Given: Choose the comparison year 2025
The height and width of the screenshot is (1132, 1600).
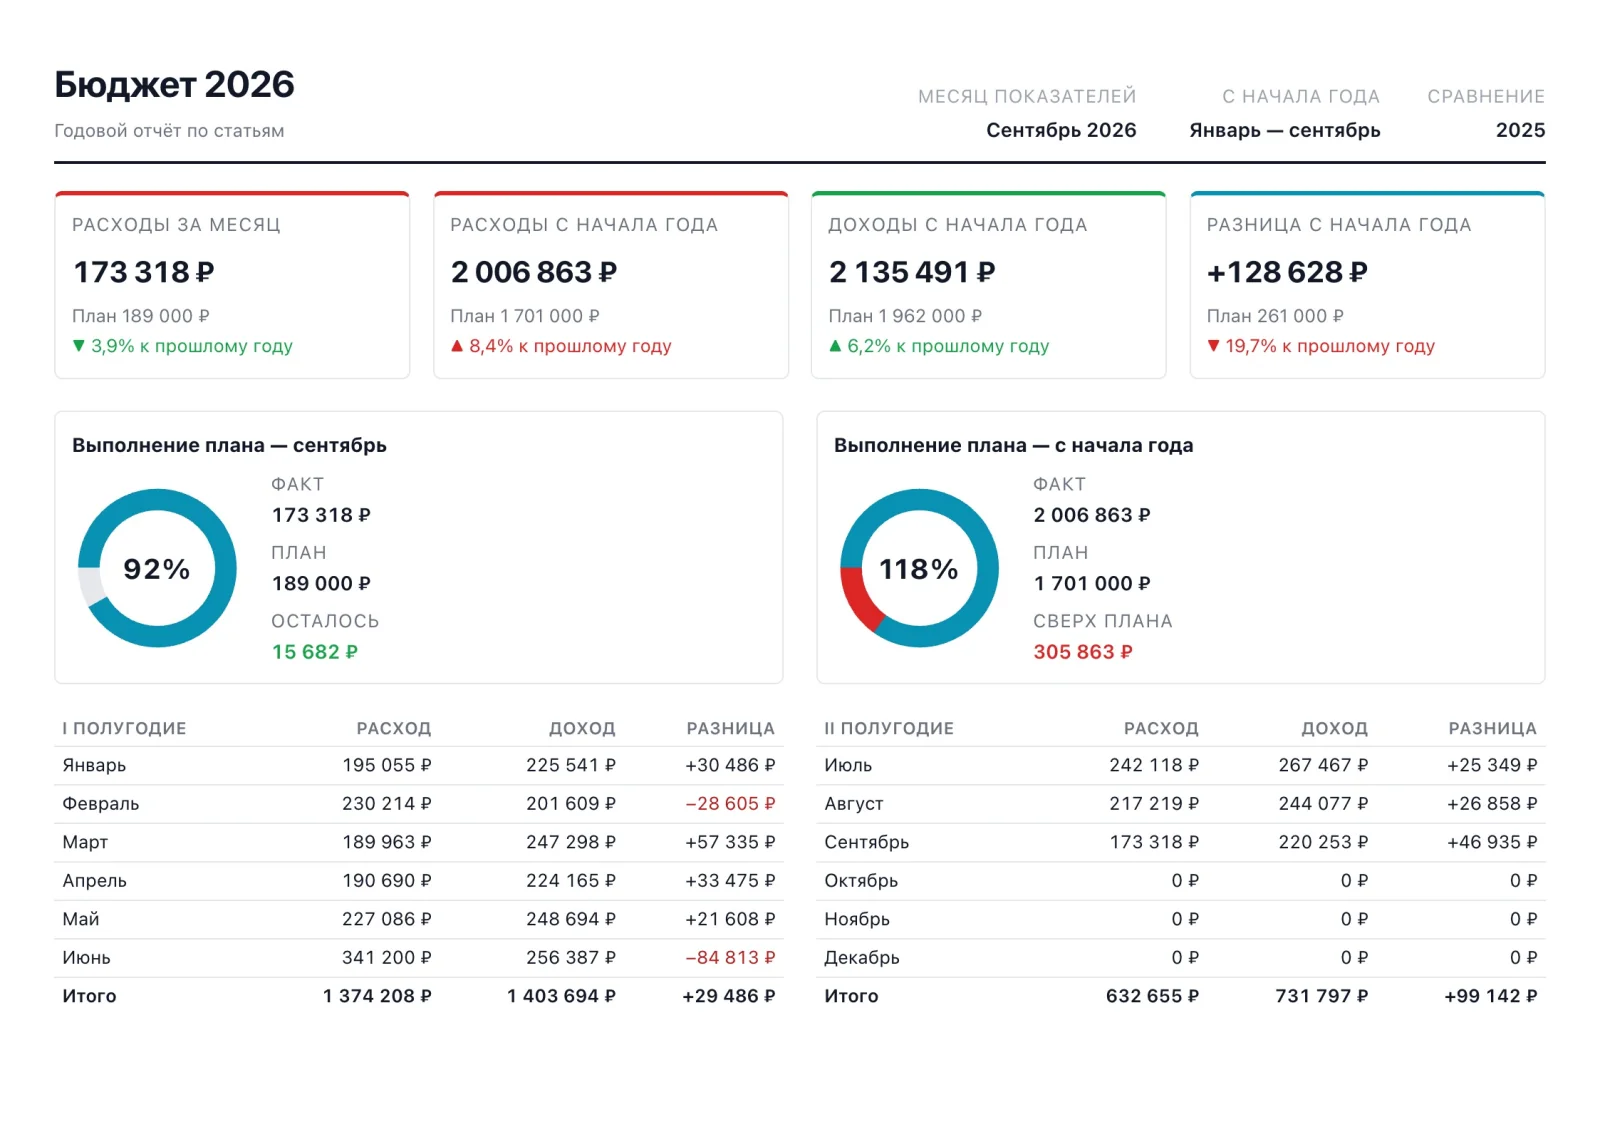Looking at the screenshot, I should pos(1520,130).
